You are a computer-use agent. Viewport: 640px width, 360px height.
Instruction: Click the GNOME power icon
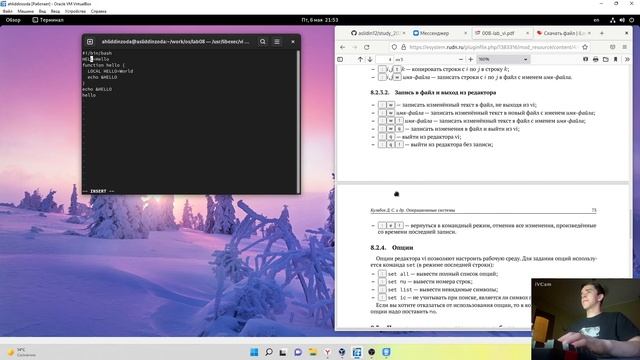(x=631, y=20)
